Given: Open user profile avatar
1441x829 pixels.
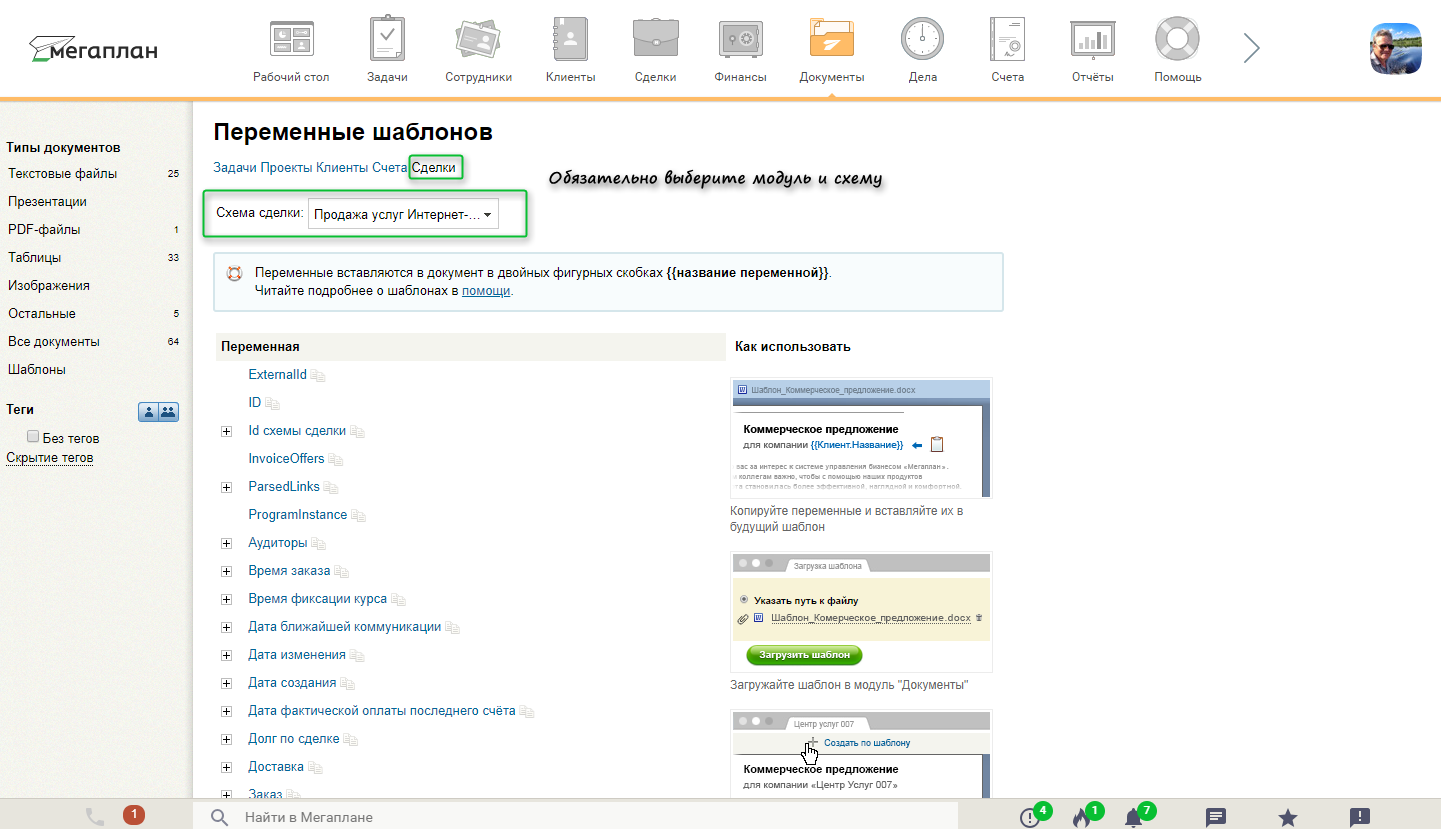Looking at the screenshot, I should [1395, 48].
